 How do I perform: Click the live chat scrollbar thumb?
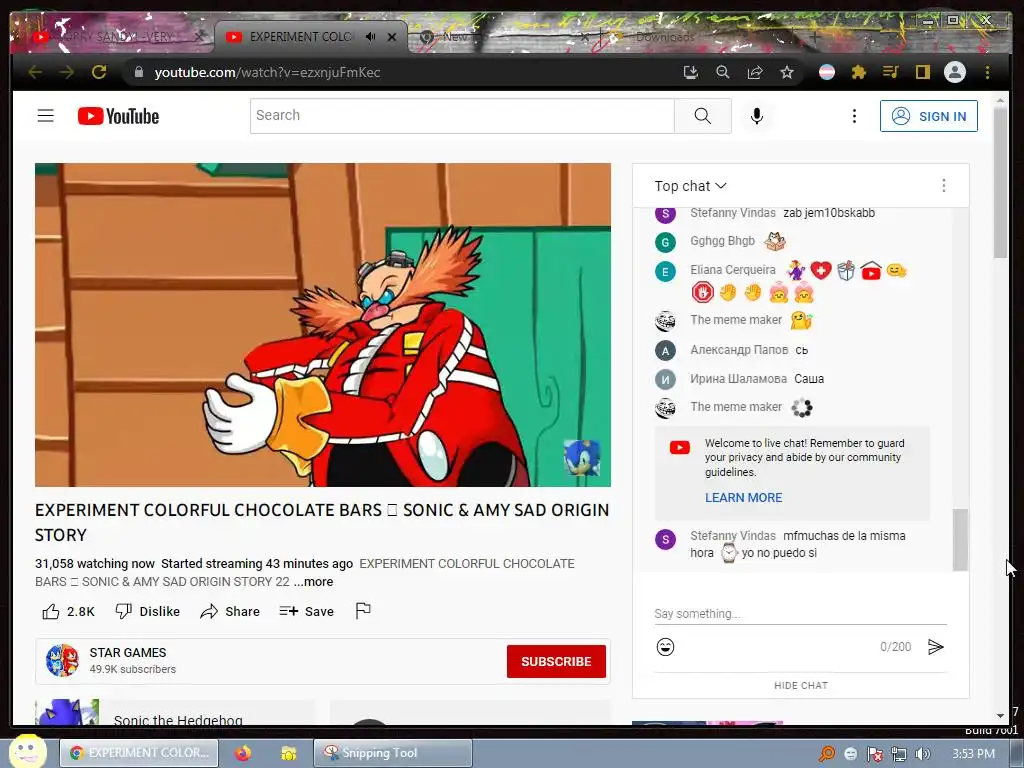(959, 539)
